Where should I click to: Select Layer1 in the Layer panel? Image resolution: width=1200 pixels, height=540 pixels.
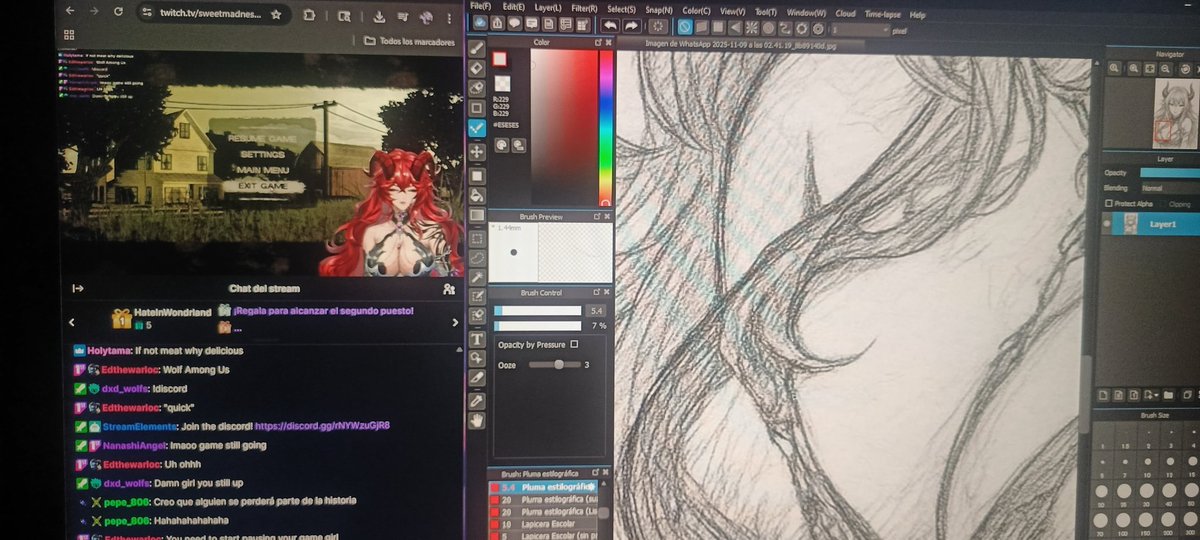[1150, 225]
